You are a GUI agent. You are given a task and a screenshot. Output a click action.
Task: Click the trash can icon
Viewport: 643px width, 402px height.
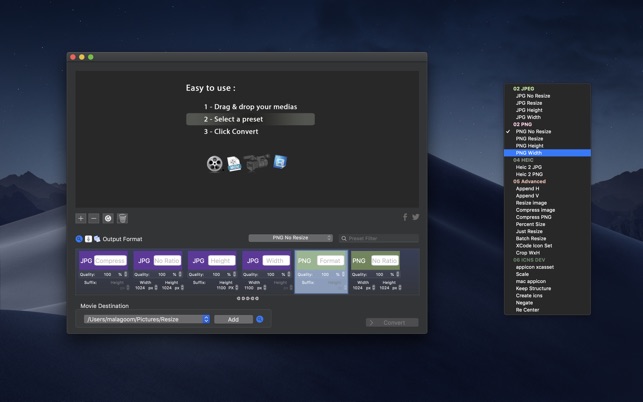click(x=122, y=218)
